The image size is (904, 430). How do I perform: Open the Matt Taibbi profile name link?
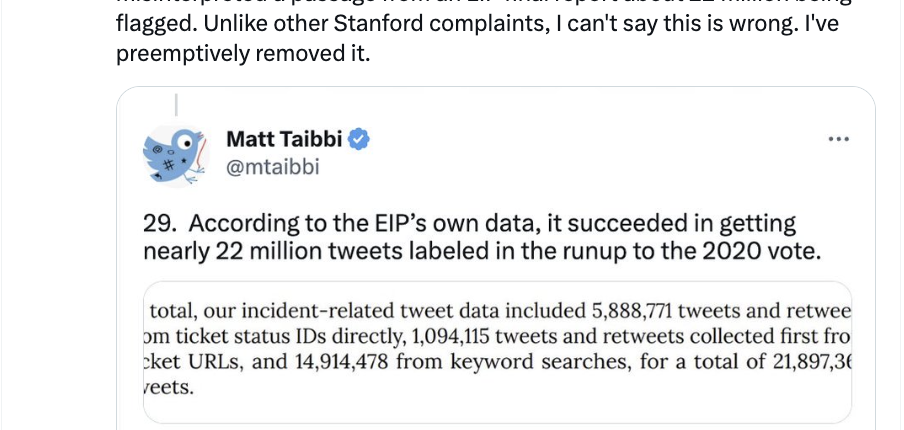[284, 139]
